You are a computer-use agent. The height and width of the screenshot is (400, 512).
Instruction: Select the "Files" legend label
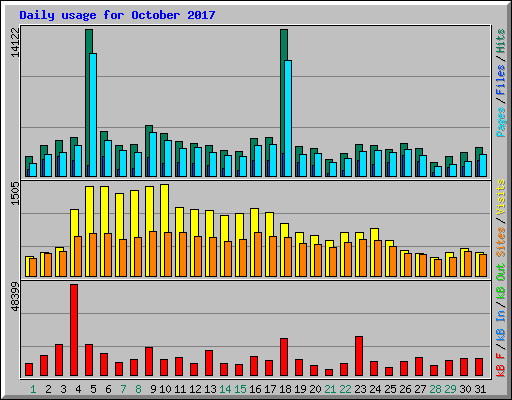[x=501, y=80]
